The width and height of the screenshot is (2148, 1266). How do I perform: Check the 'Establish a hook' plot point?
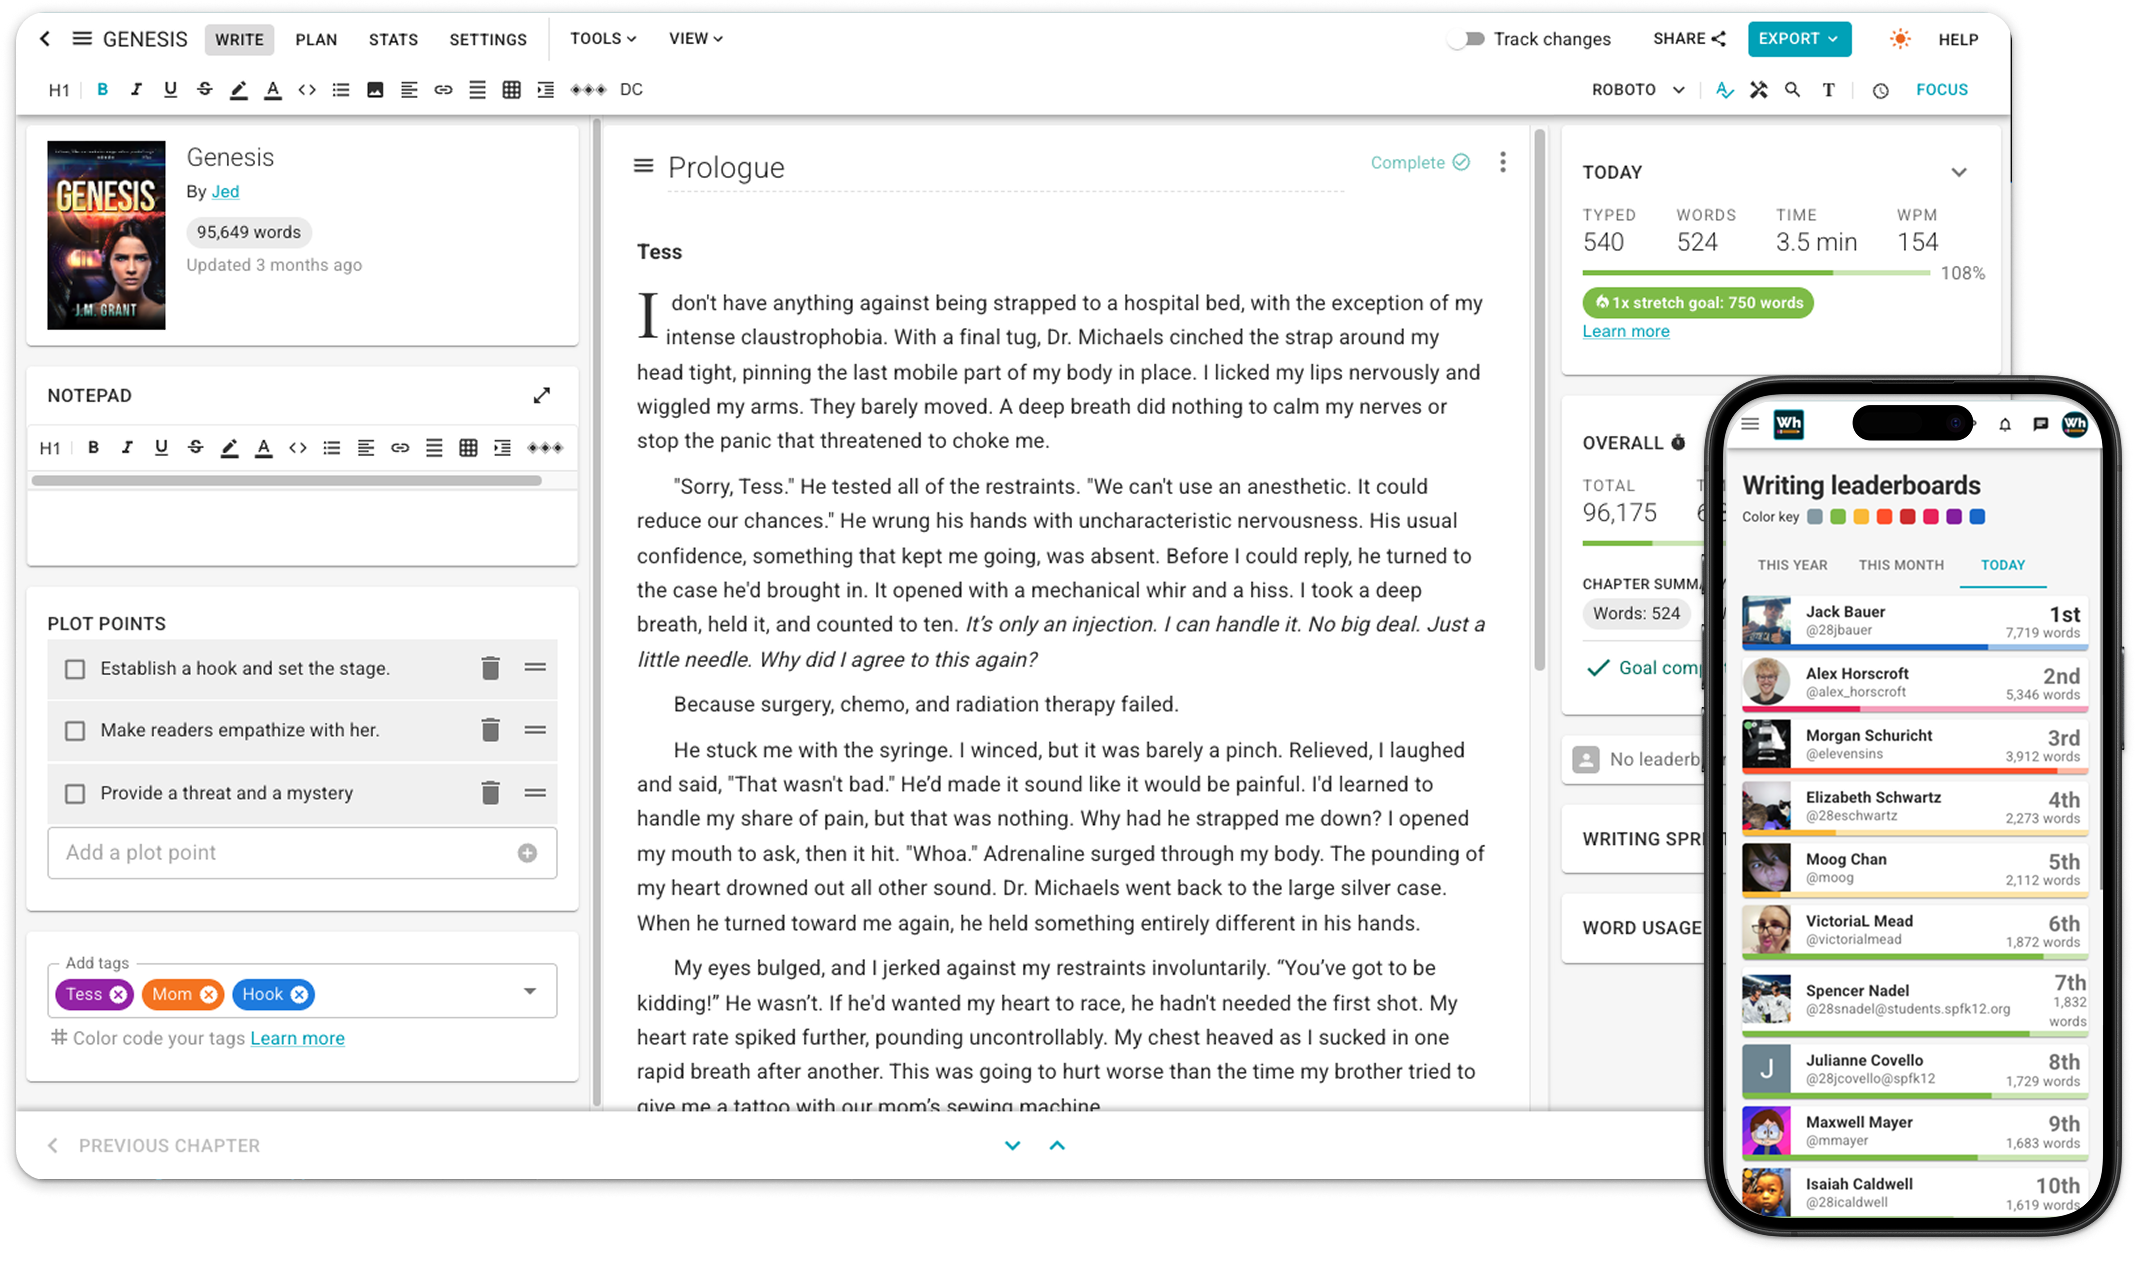(x=75, y=668)
